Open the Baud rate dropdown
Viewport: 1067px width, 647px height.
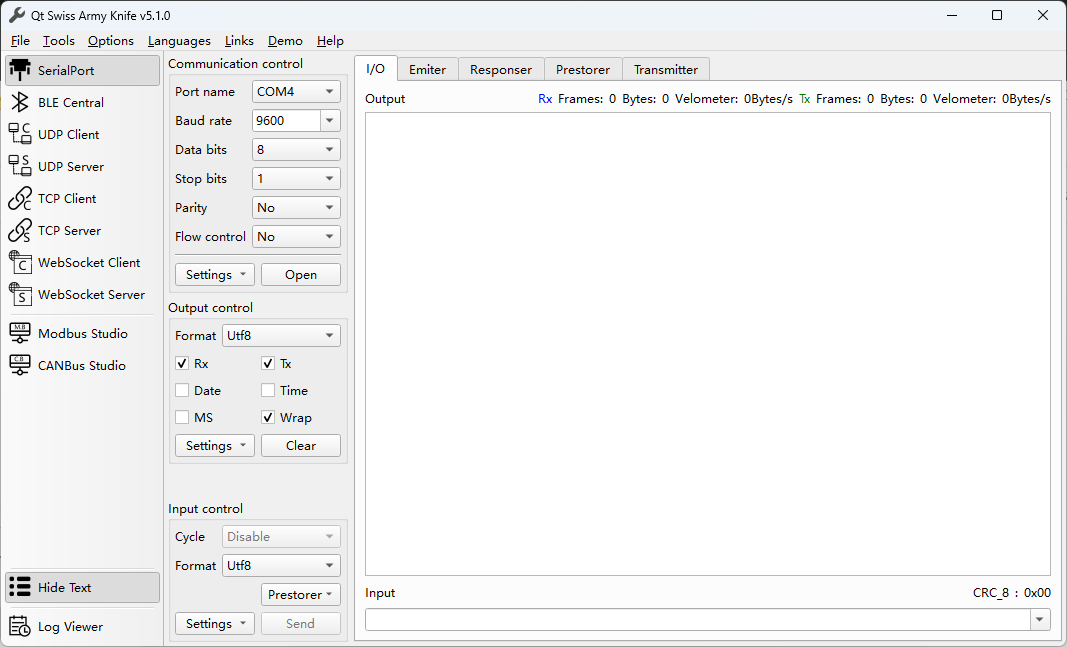(295, 120)
